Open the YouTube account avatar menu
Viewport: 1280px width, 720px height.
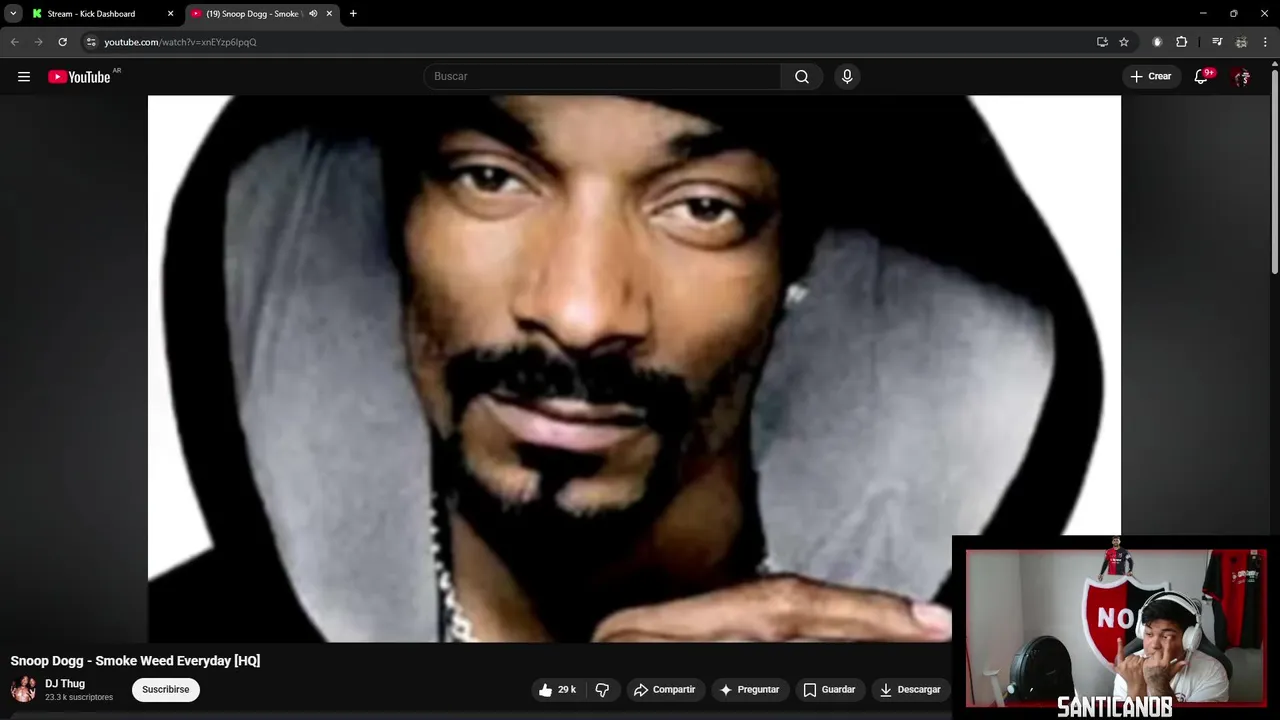(x=1242, y=76)
